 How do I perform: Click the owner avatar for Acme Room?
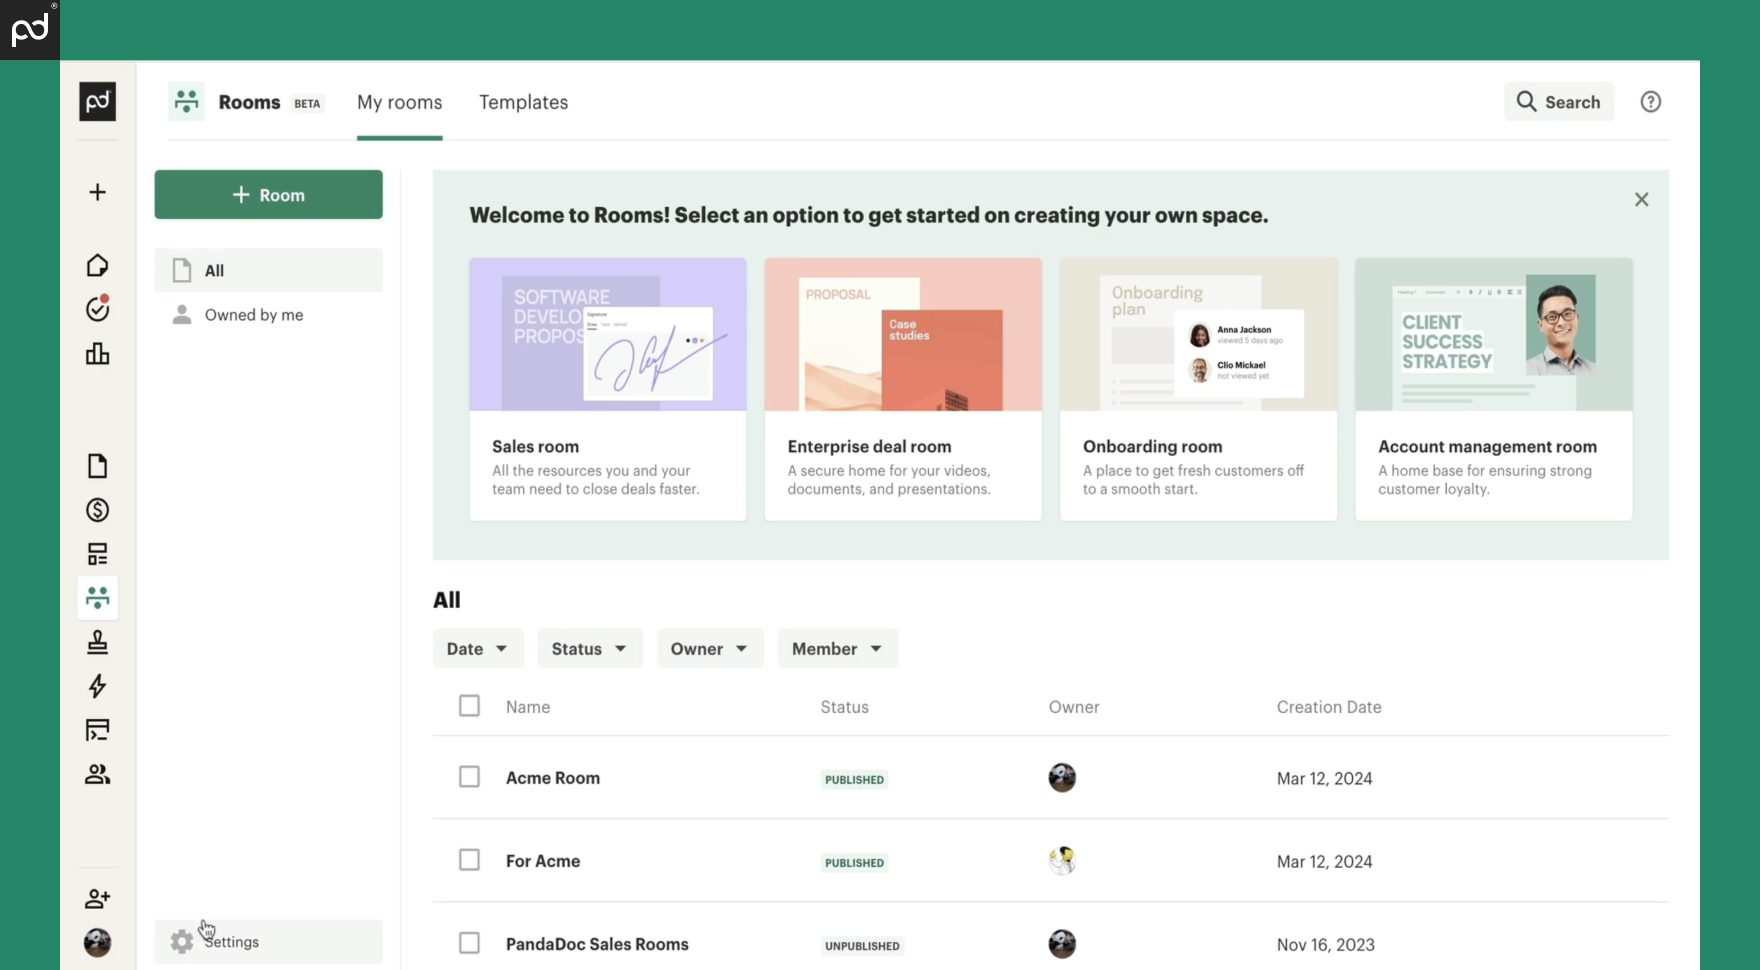click(x=1062, y=778)
